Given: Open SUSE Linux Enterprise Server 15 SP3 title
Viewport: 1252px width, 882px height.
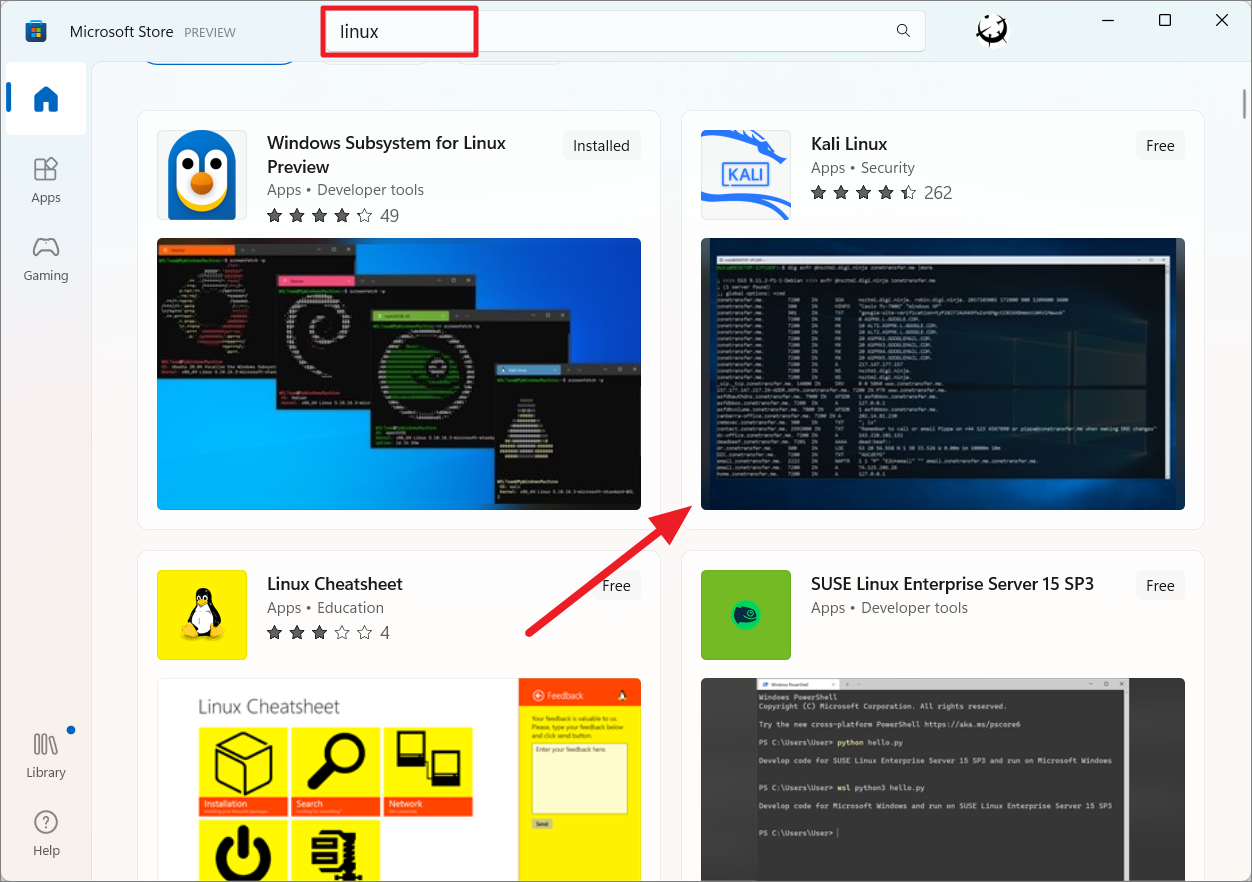Looking at the screenshot, I should (x=952, y=584).
